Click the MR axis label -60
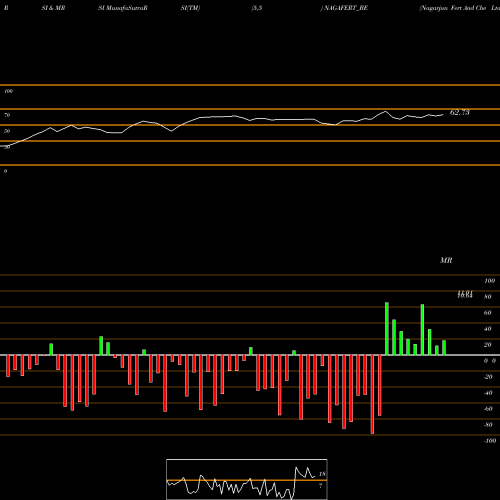Image resolution: width=500 pixels, height=500 pixels. [488, 409]
